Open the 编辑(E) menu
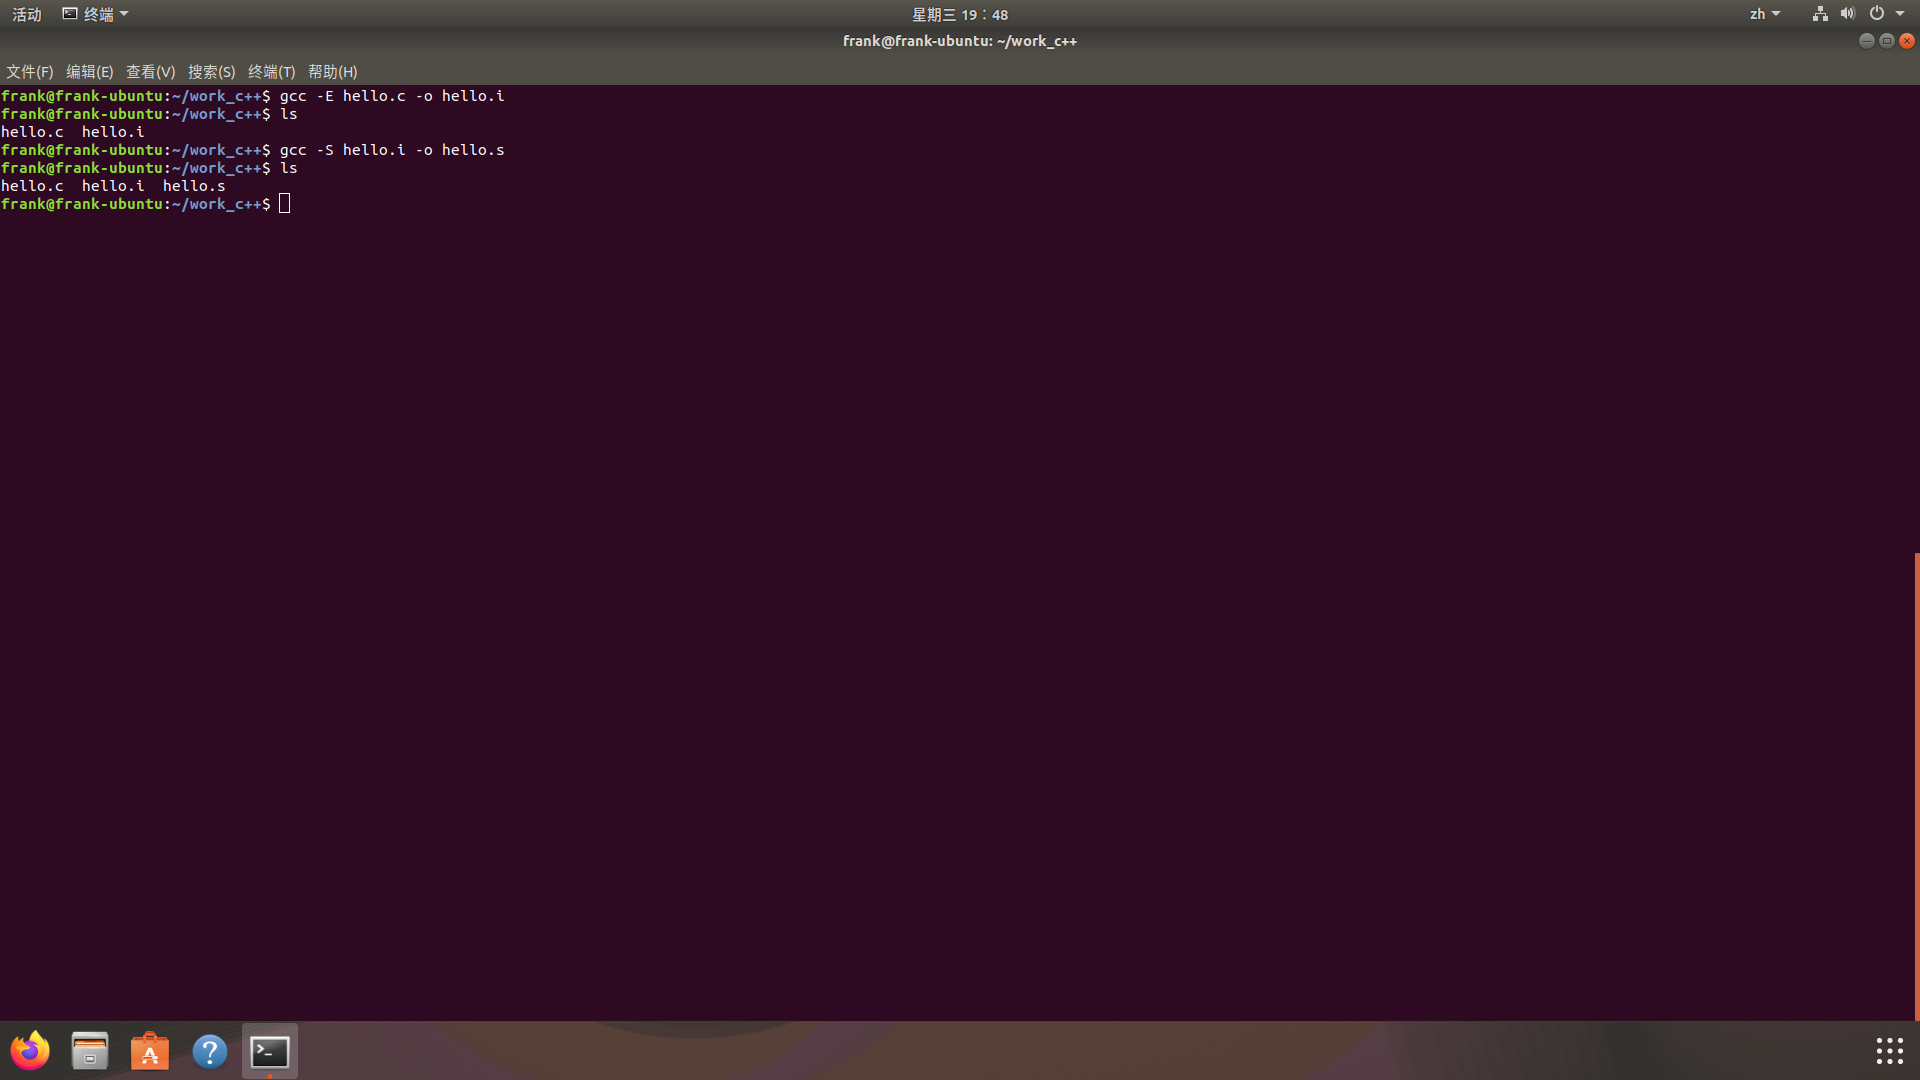This screenshot has height=1080, width=1920. pyautogui.click(x=89, y=72)
